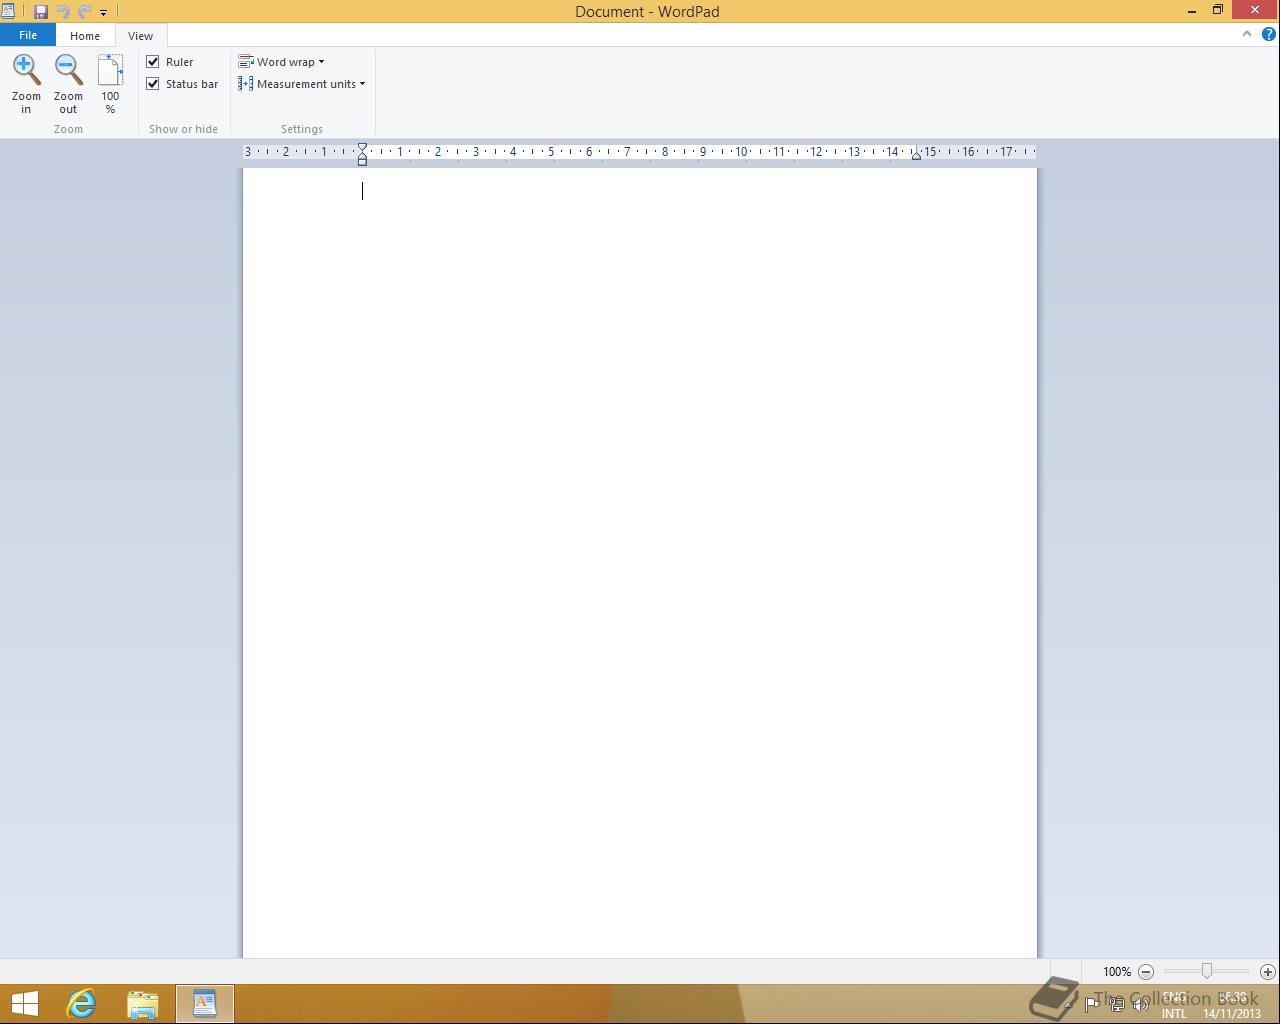Open the File menu tab

(28, 35)
